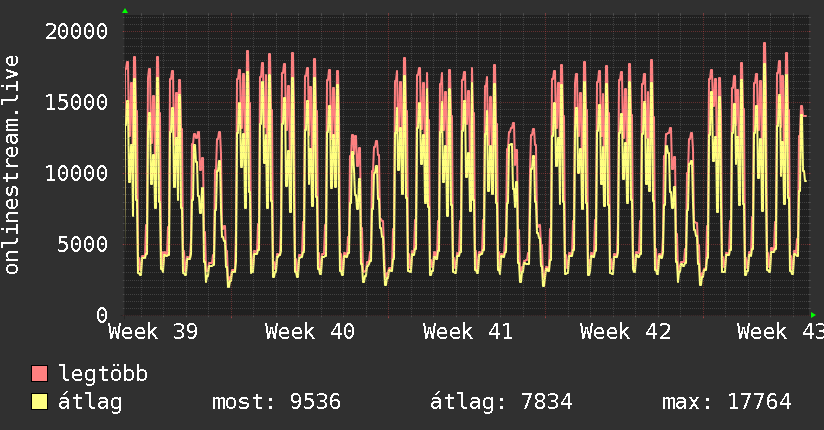Screen dimensions: 824x430
Task: Click the onlinestream.live vertical axis title
Action: point(11,165)
